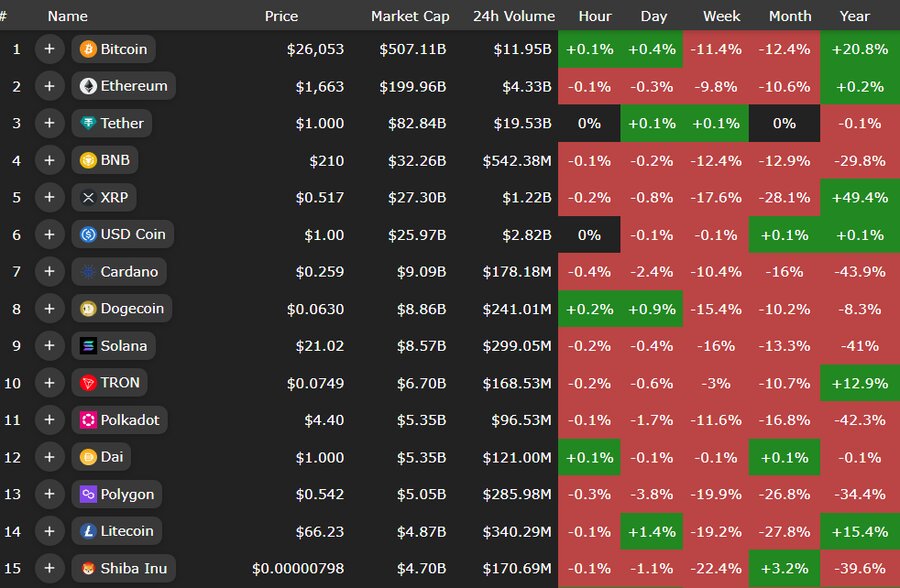The height and width of the screenshot is (588, 900).
Task: Click the Solana logo icon
Action: coord(88,346)
